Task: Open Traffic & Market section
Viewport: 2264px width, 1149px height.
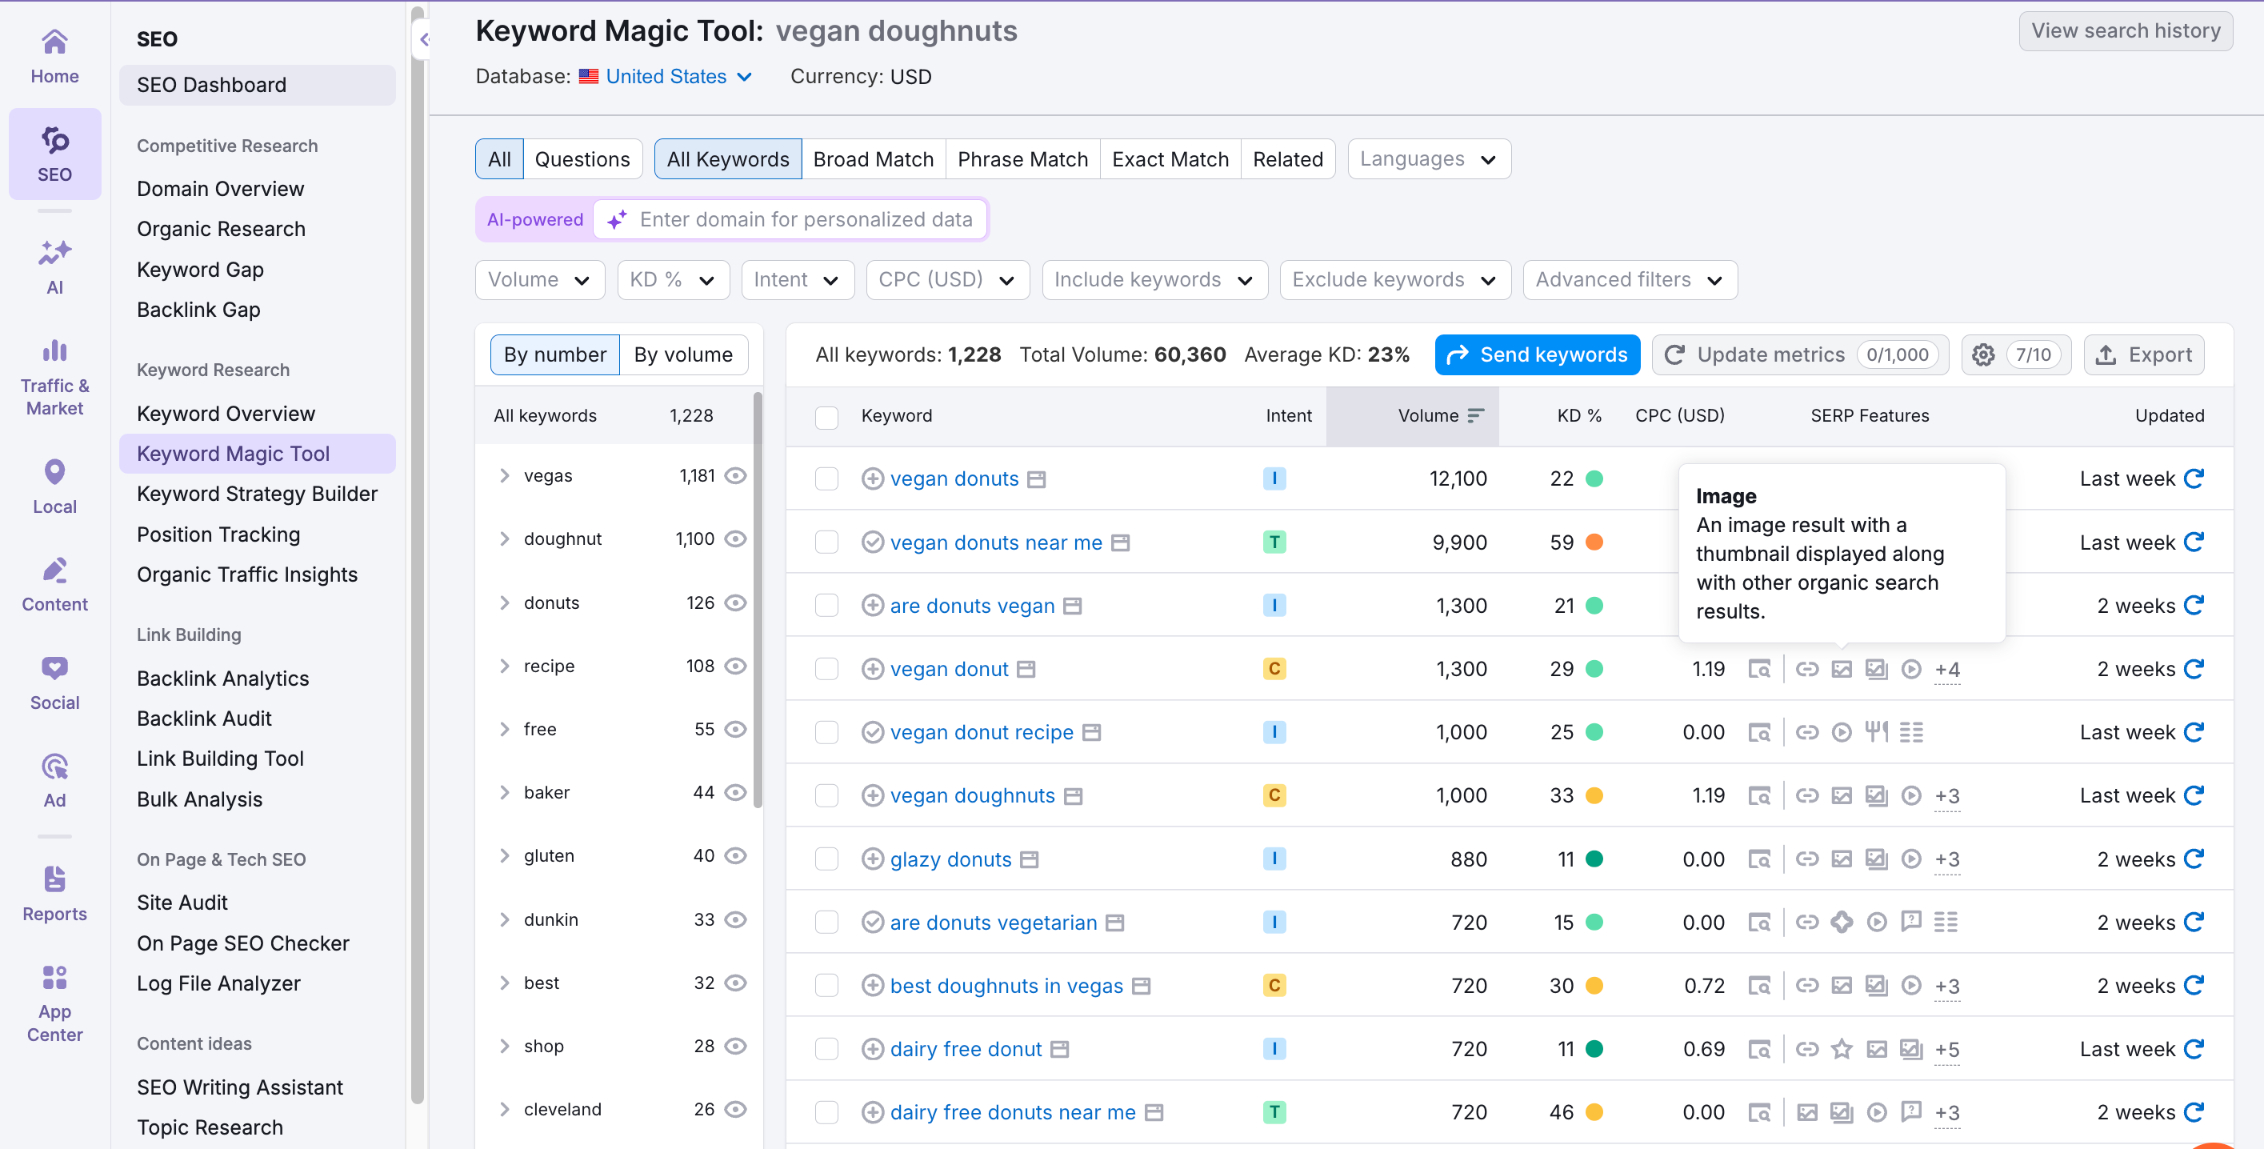Action: 54,378
